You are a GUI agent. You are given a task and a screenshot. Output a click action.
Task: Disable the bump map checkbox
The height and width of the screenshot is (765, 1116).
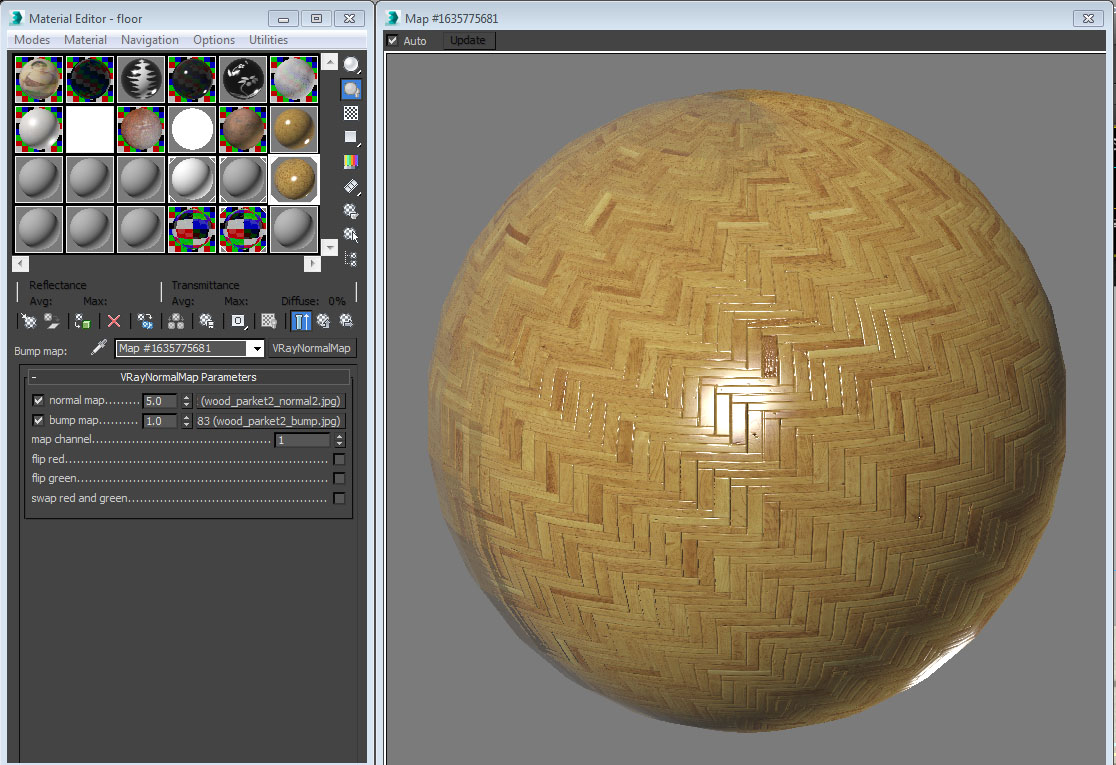pos(38,420)
